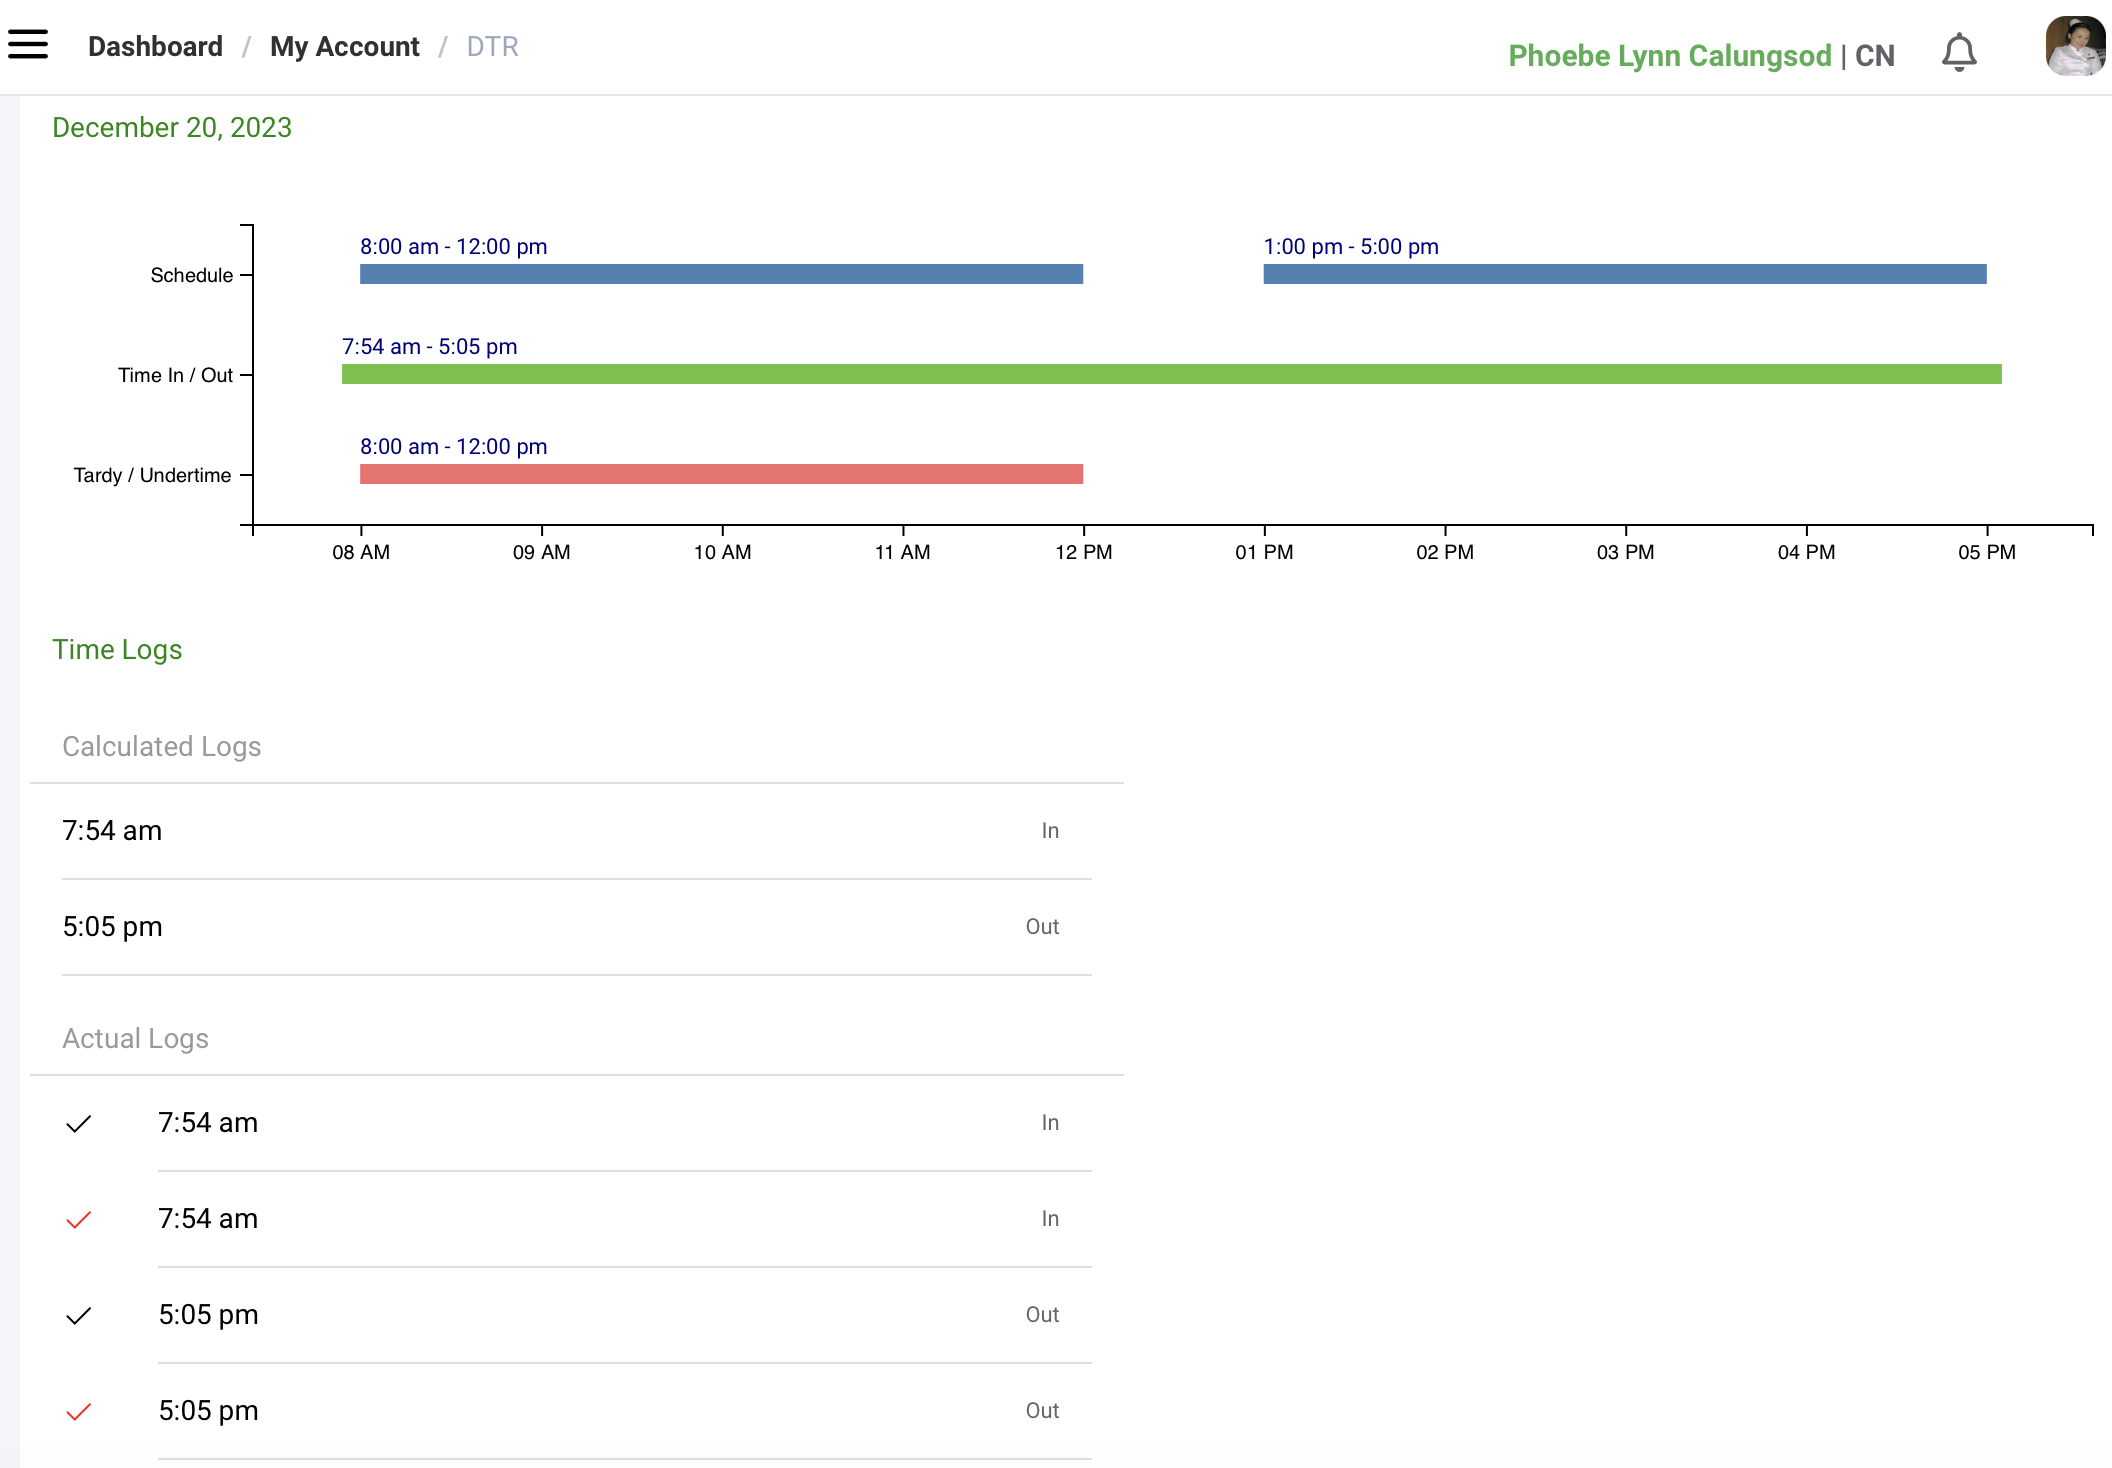2112x1468 pixels.
Task: Open the My Account breadcrumb
Action: [344, 47]
